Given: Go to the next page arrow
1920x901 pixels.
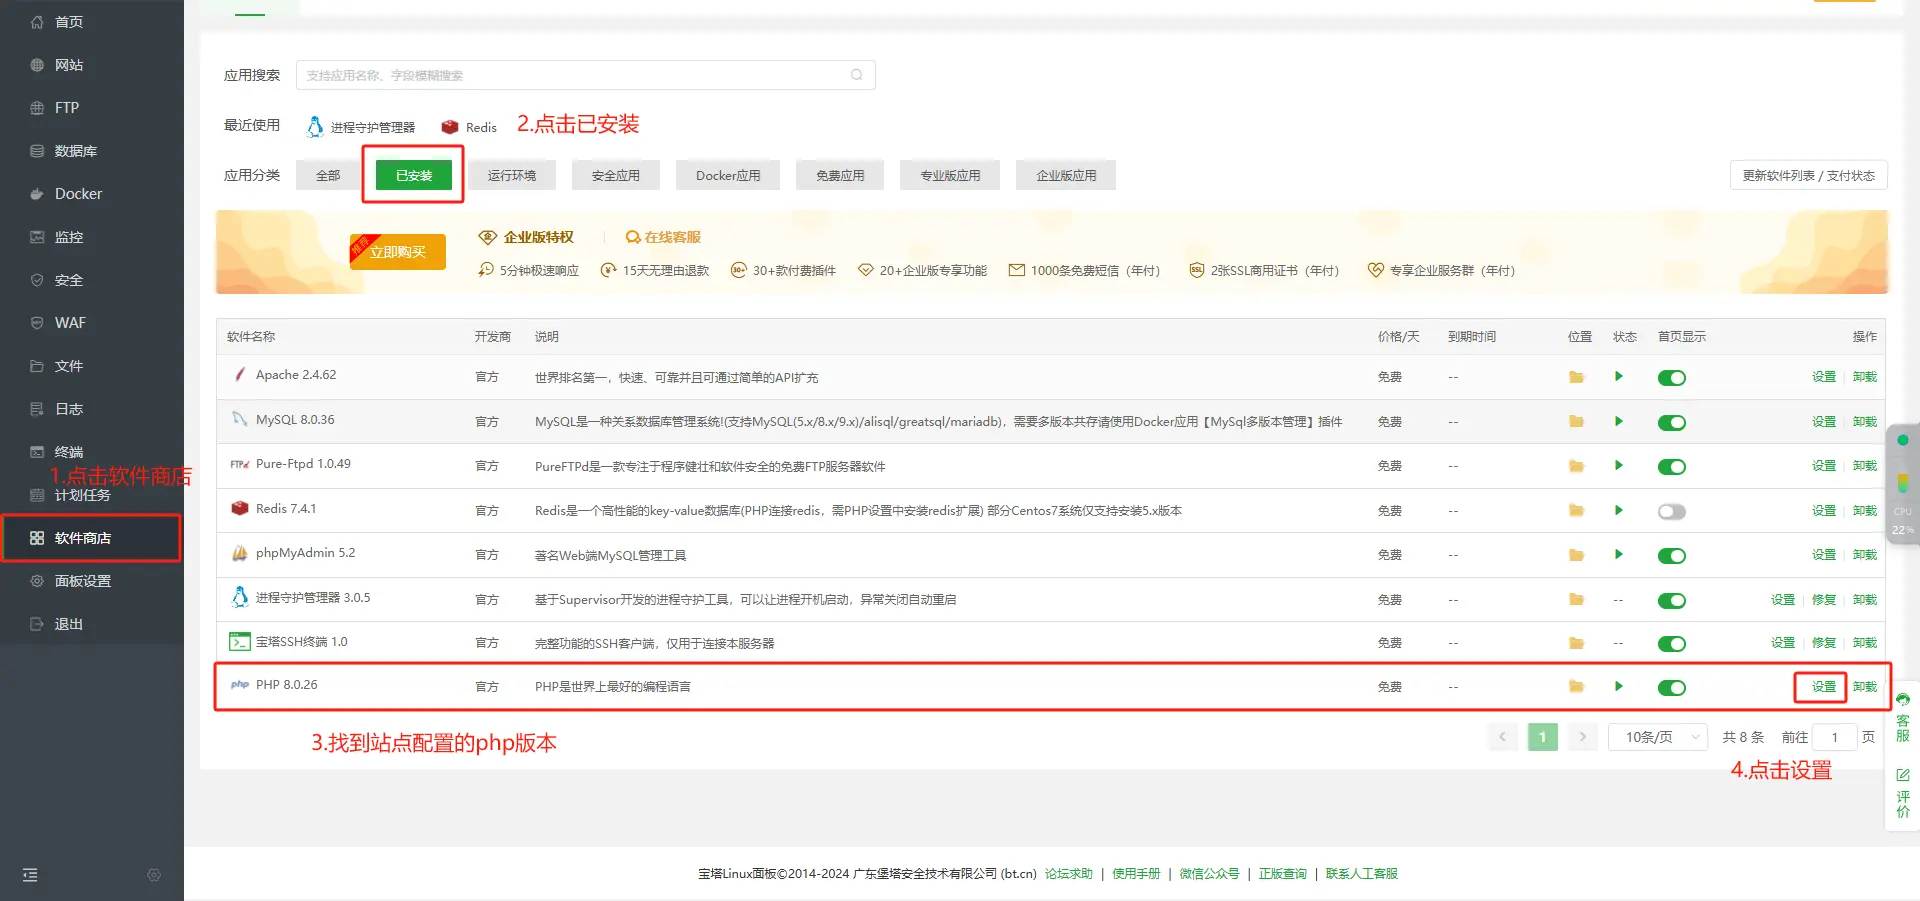Looking at the screenshot, I should [1582, 737].
